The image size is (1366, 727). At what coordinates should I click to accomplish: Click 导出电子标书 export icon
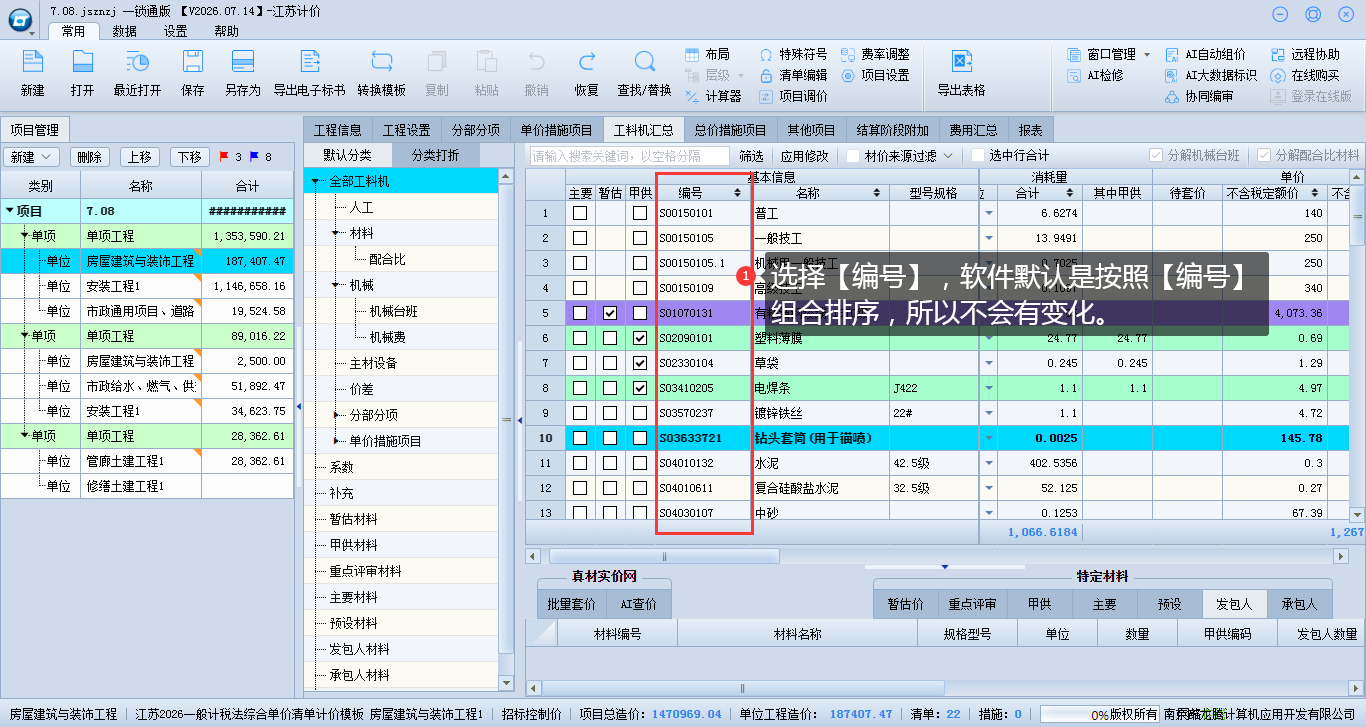tap(309, 72)
